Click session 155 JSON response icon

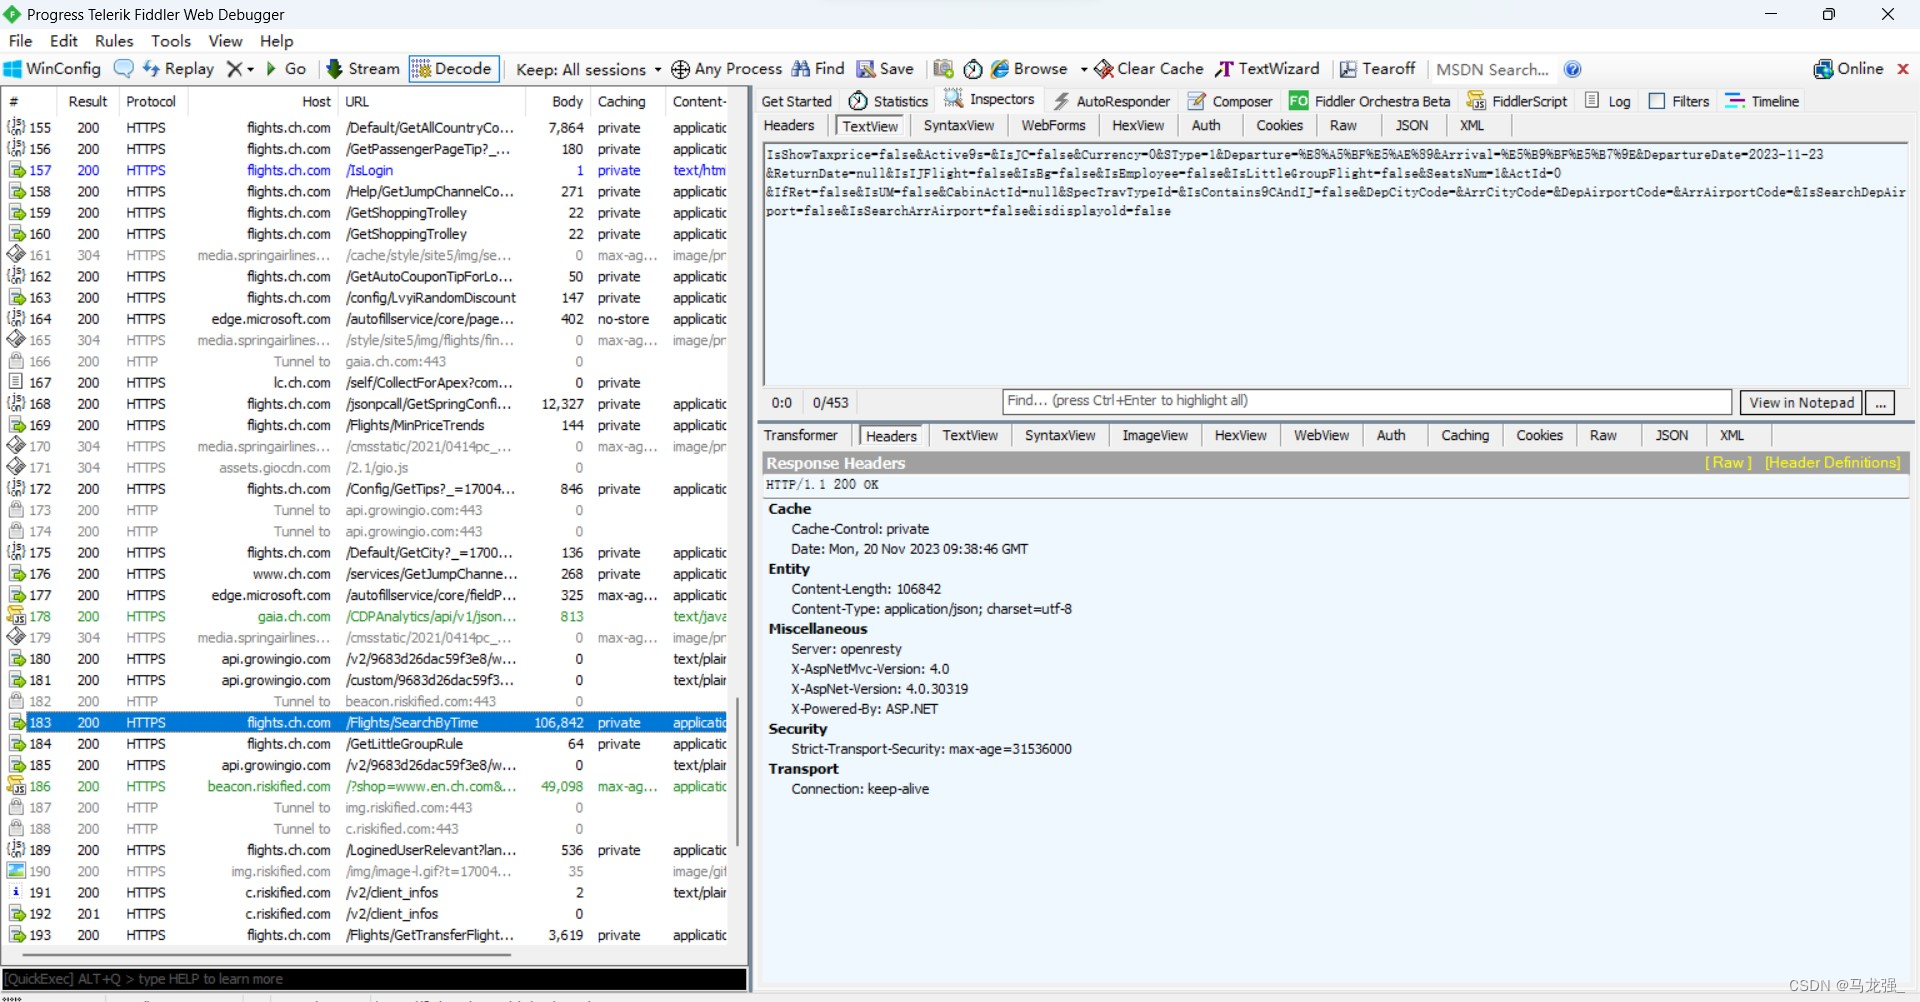pyautogui.click(x=16, y=128)
